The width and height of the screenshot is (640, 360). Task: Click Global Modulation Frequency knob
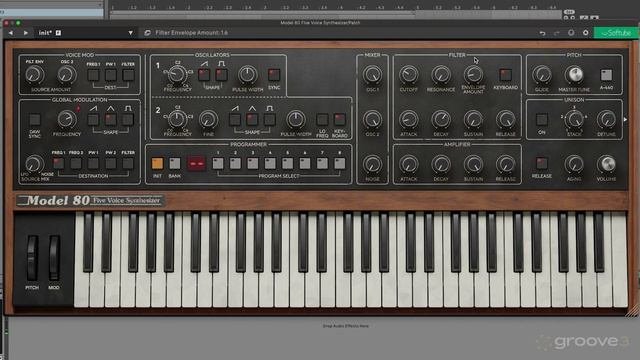67,119
